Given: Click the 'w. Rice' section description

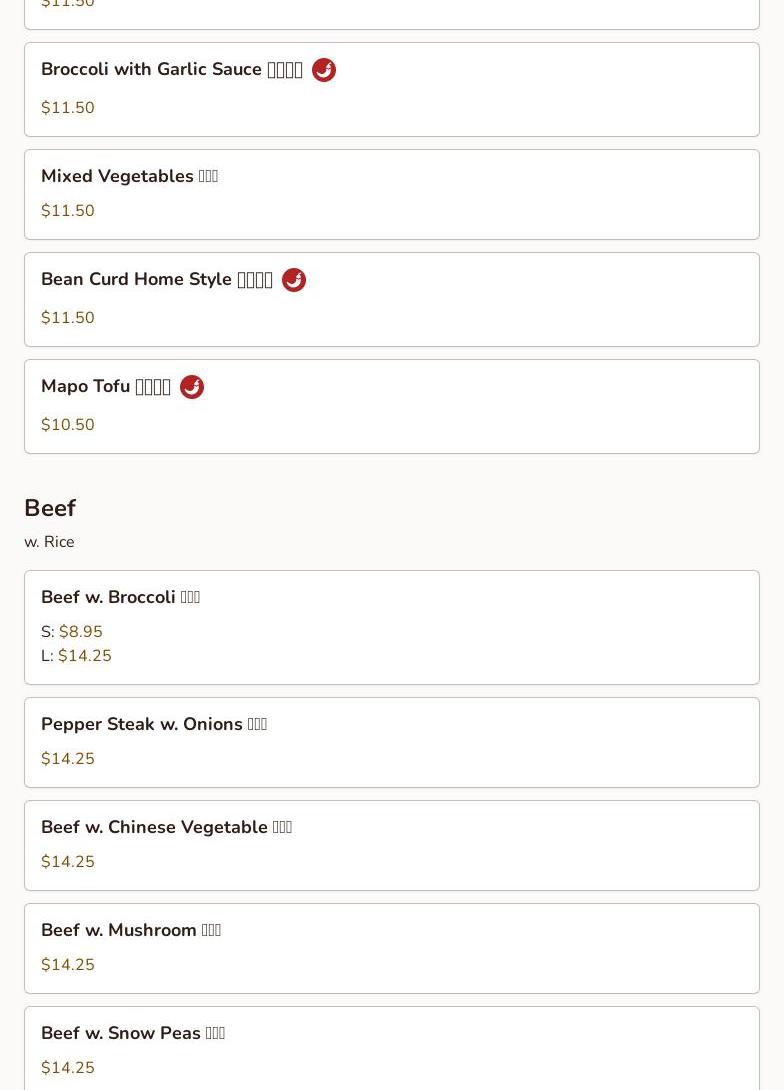Looking at the screenshot, I should 49,542.
